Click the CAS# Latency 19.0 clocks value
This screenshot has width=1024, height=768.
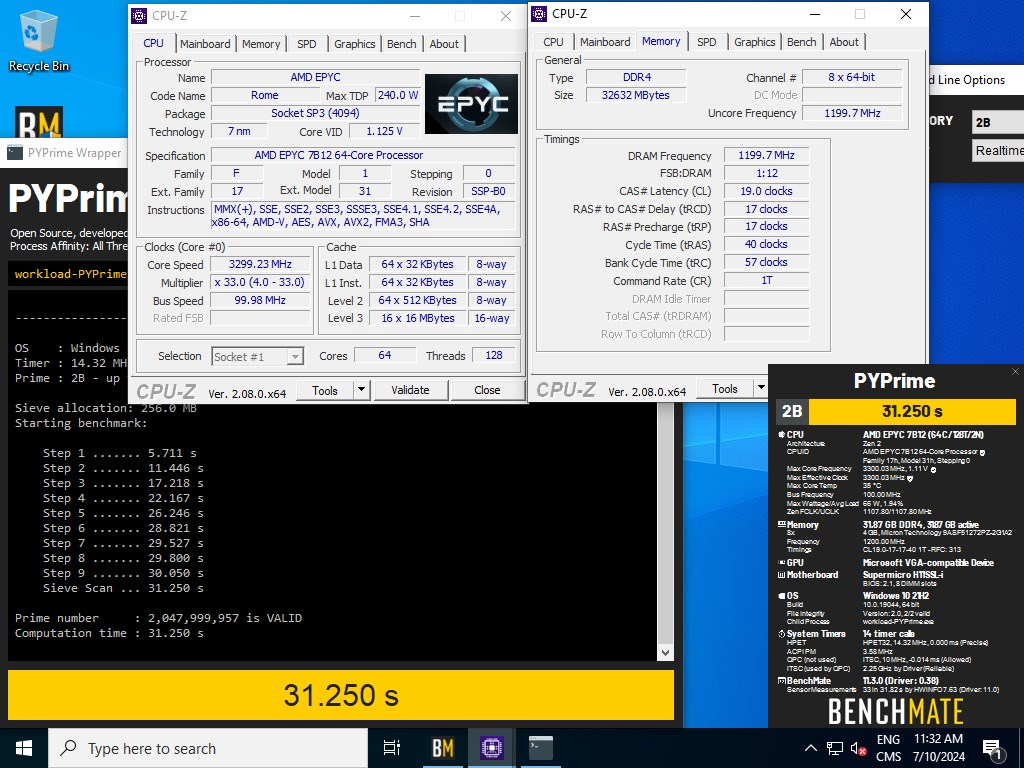(x=767, y=191)
